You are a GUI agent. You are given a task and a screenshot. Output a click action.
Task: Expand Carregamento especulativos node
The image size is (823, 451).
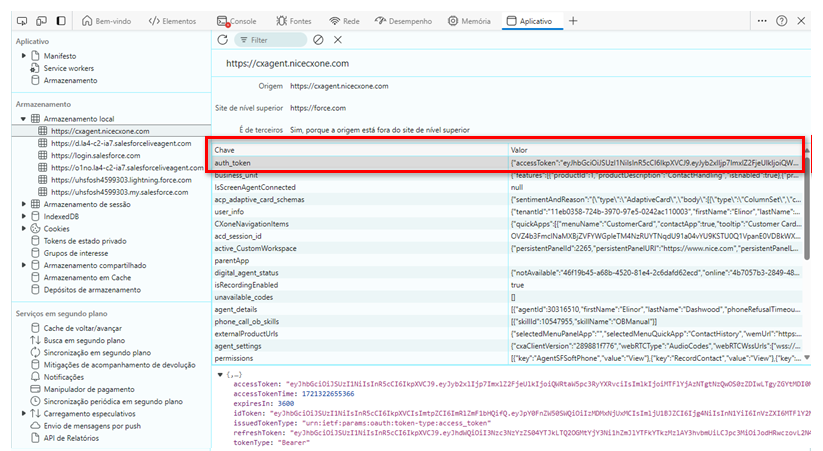(x=24, y=414)
